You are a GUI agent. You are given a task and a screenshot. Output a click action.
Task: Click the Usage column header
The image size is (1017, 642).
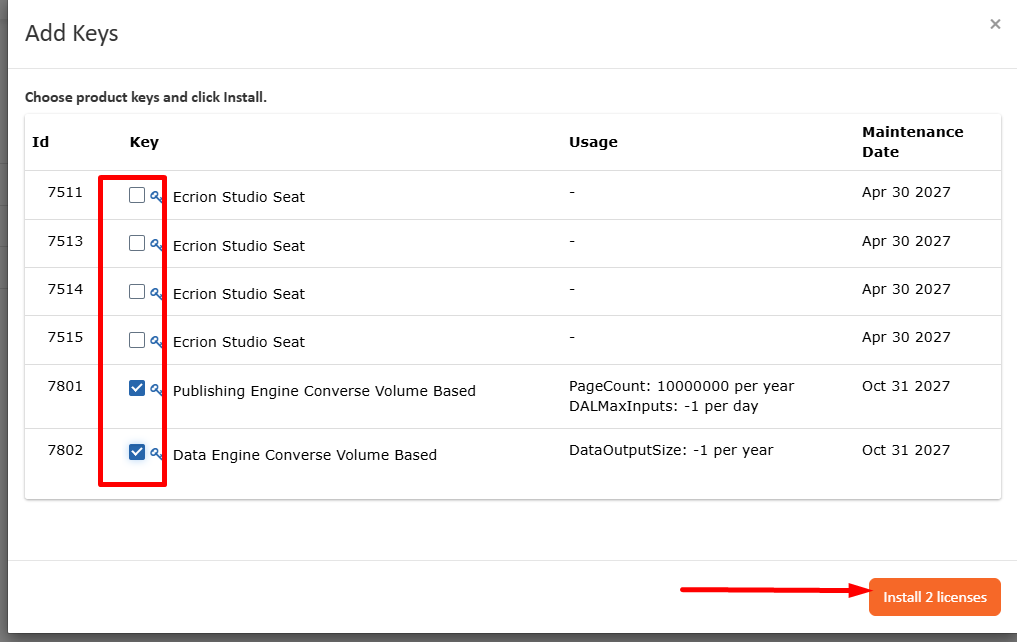point(593,142)
